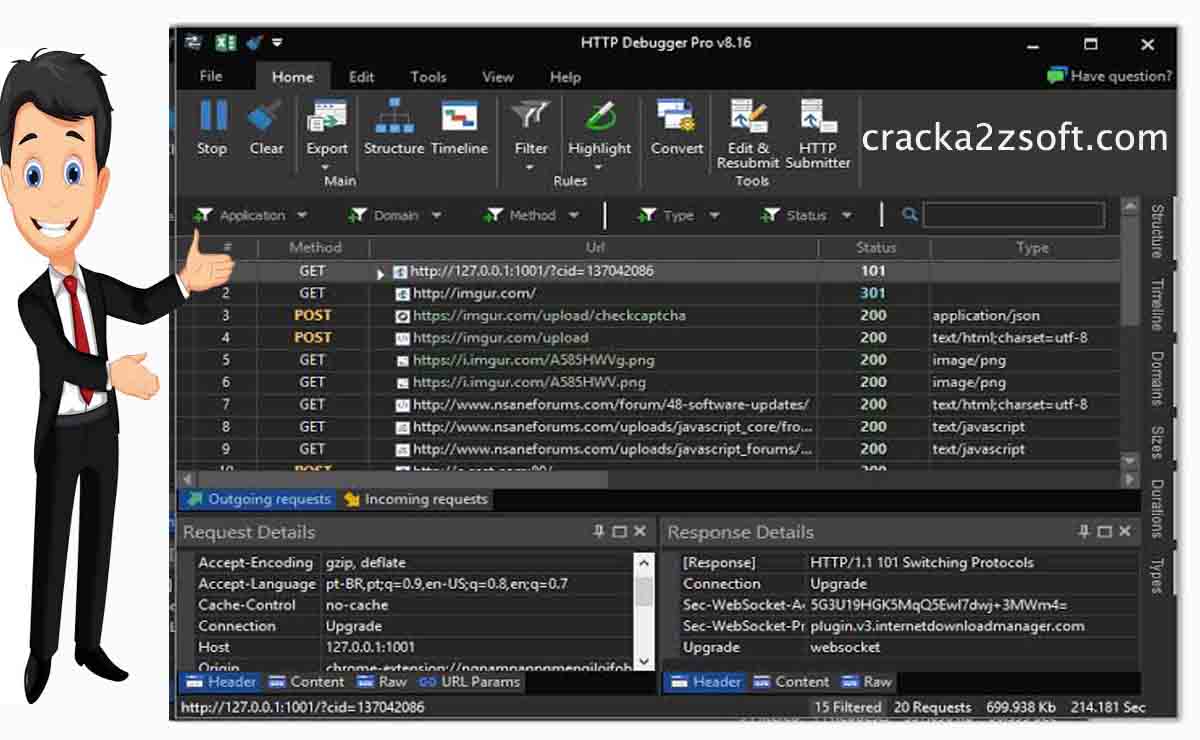Open the URL Params tab
Viewport: 1200px width, 740px height.
469,682
